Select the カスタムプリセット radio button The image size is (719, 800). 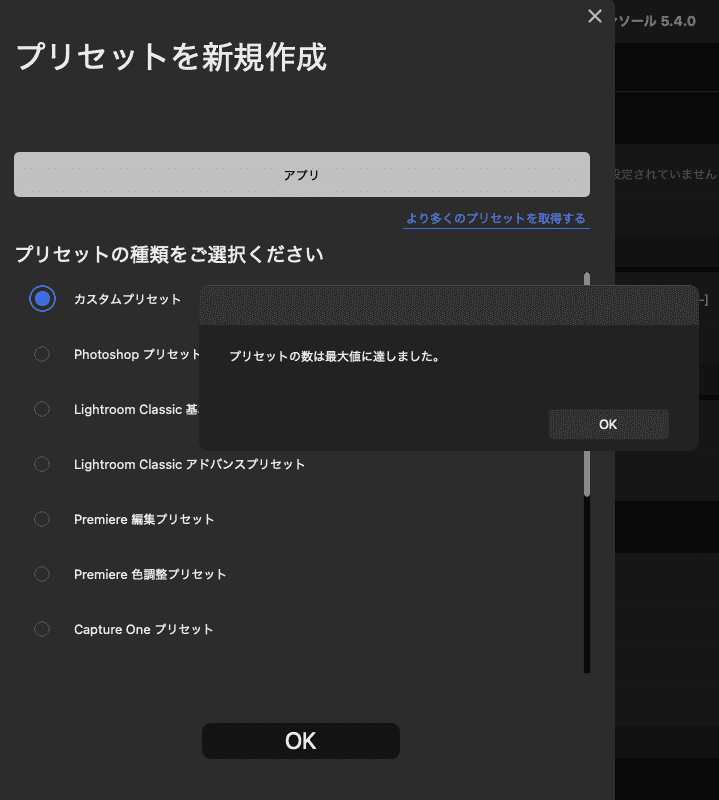click(42, 299)
